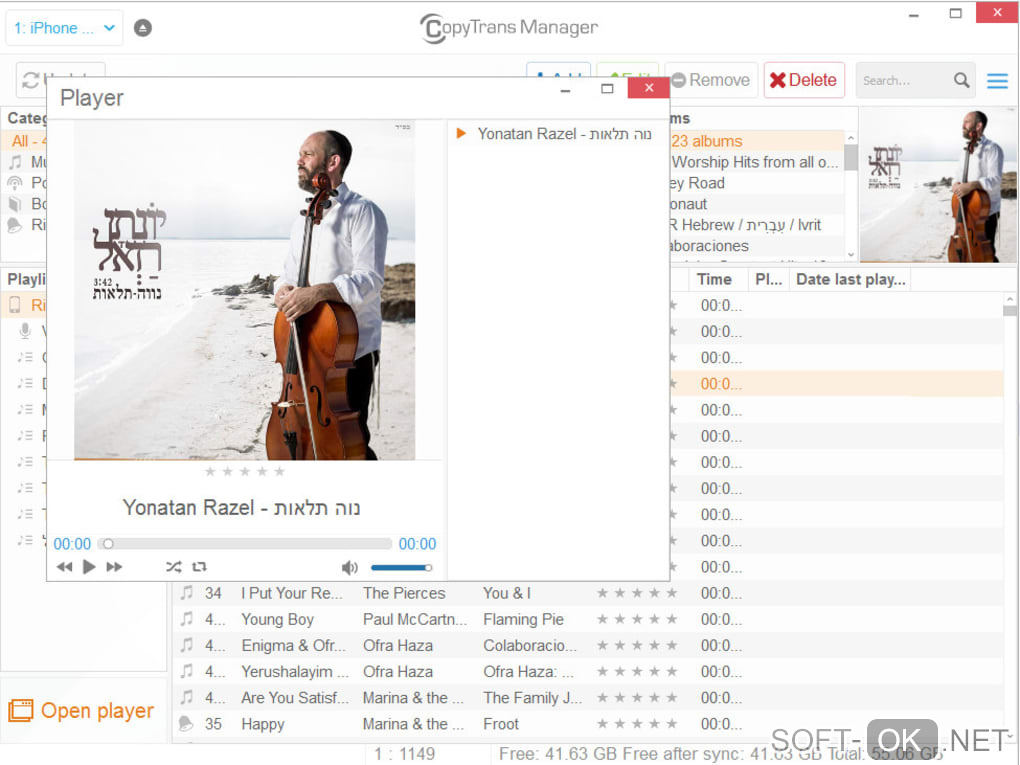Click the Player playlist play arrow icon
The width and height of the screenshot is (1020, 765).
pyautogui.click(x=461, y=133)
